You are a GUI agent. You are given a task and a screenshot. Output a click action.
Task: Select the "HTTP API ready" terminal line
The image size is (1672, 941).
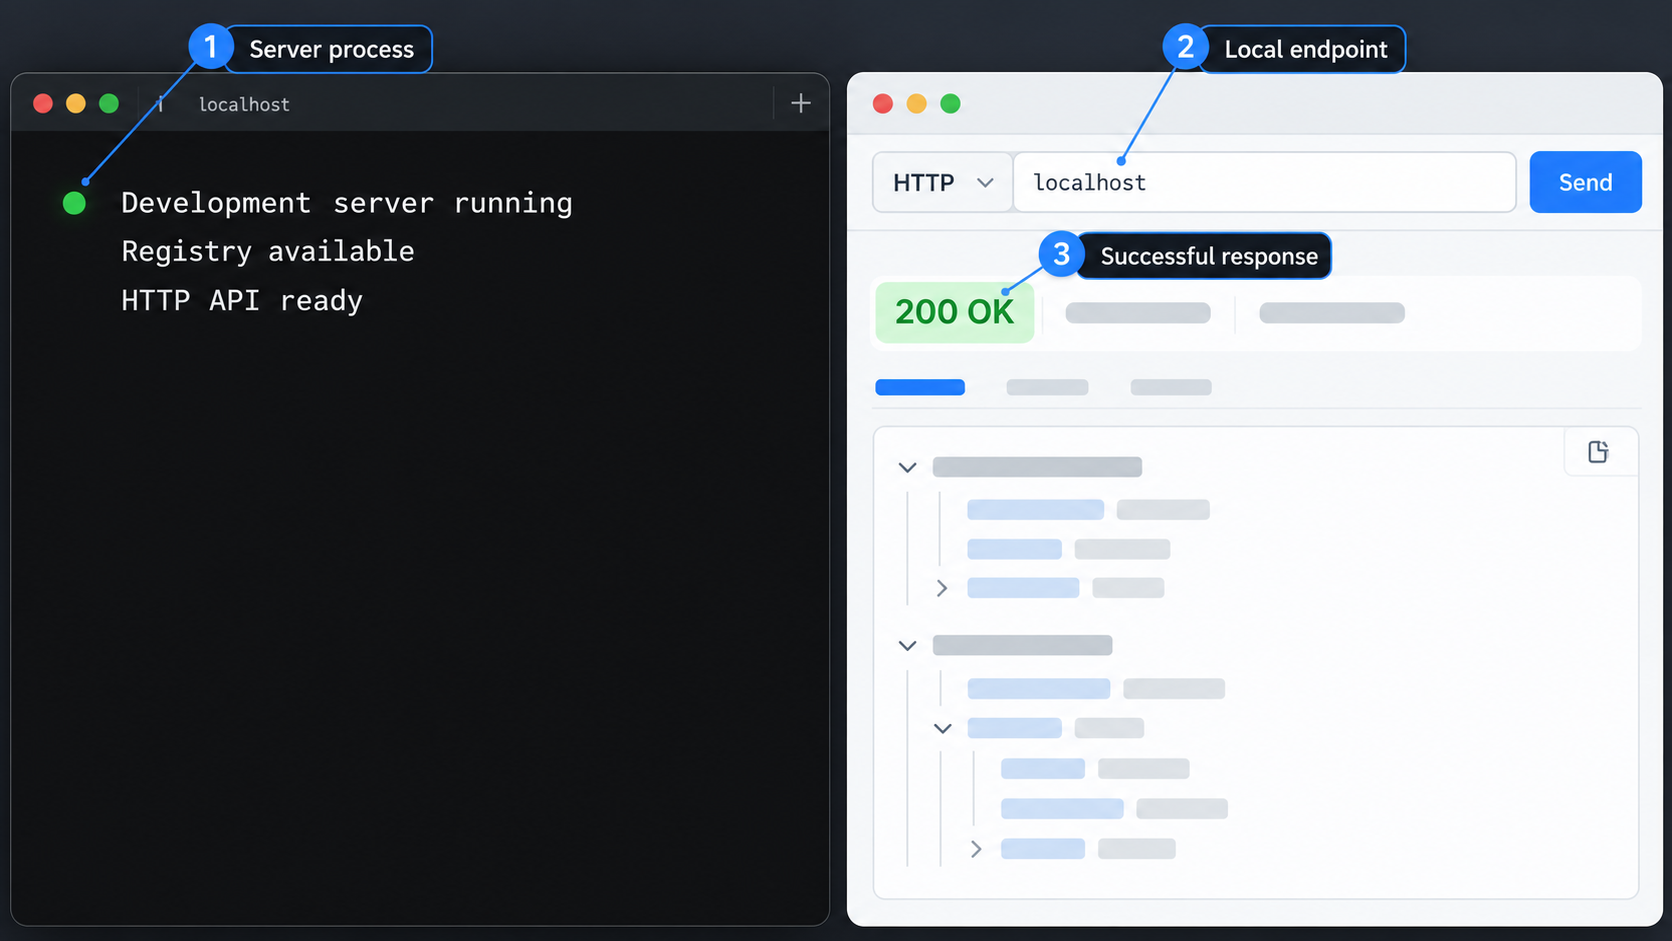tap(242, 300)
